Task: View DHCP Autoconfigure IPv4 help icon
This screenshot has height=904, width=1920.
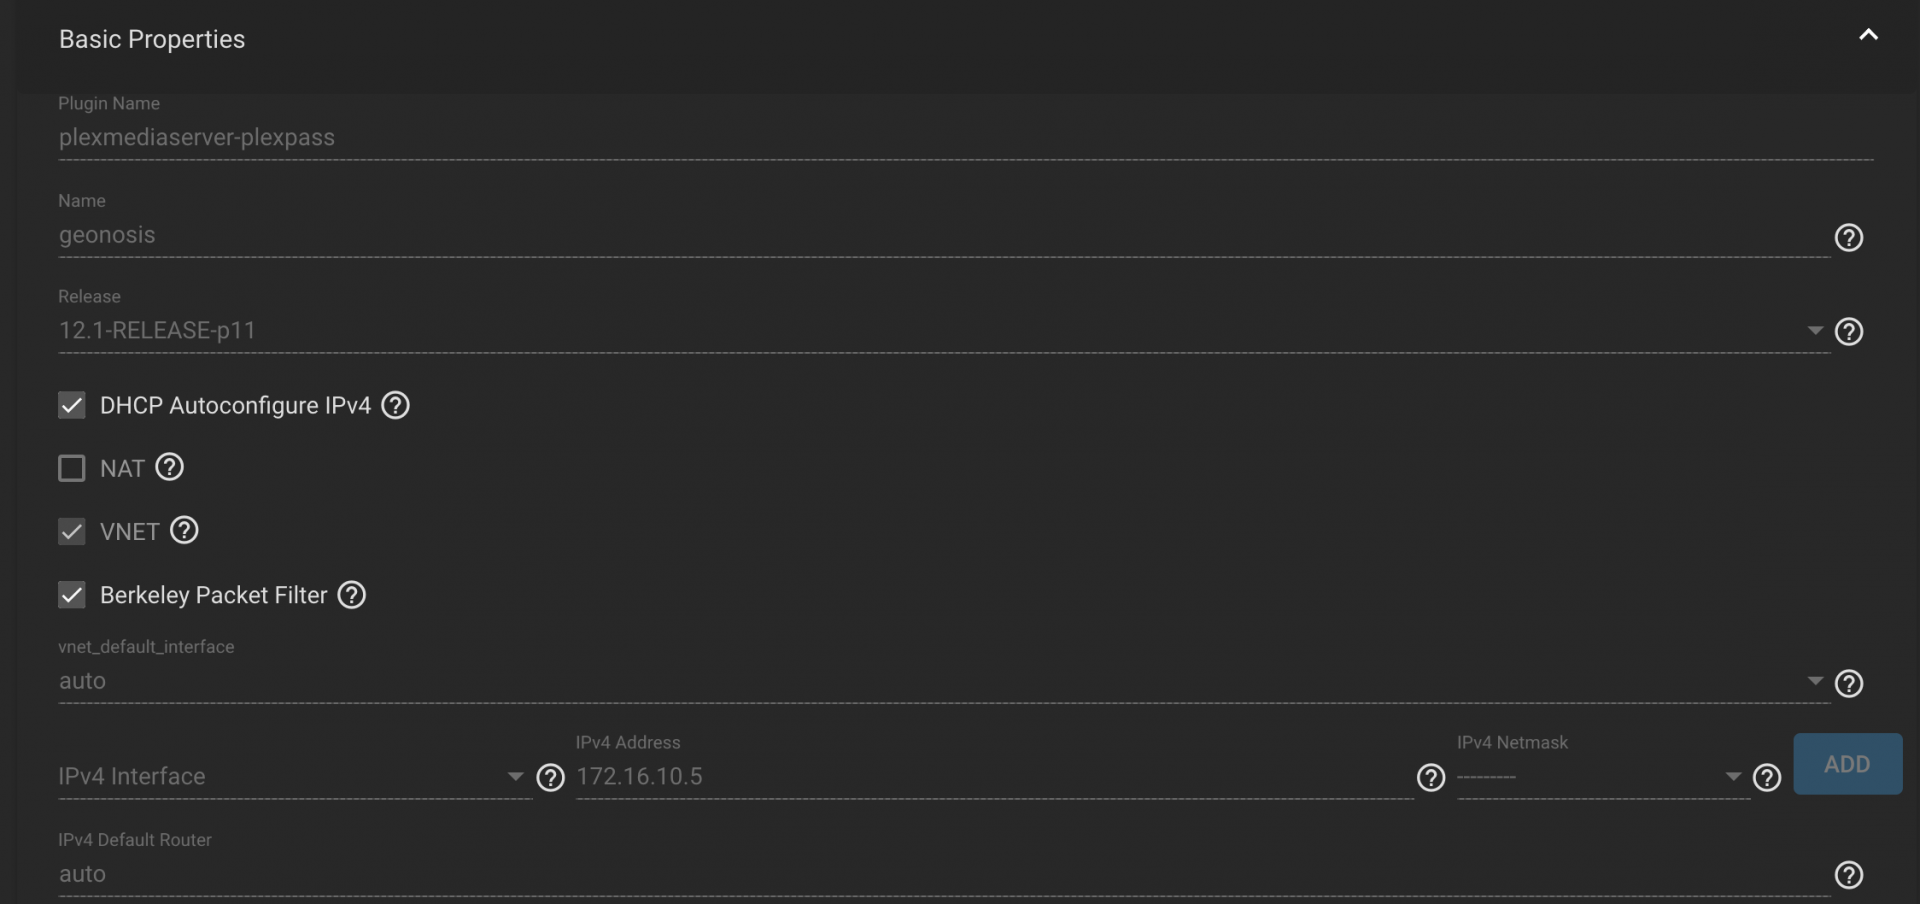Action: (x=395, y=405)
